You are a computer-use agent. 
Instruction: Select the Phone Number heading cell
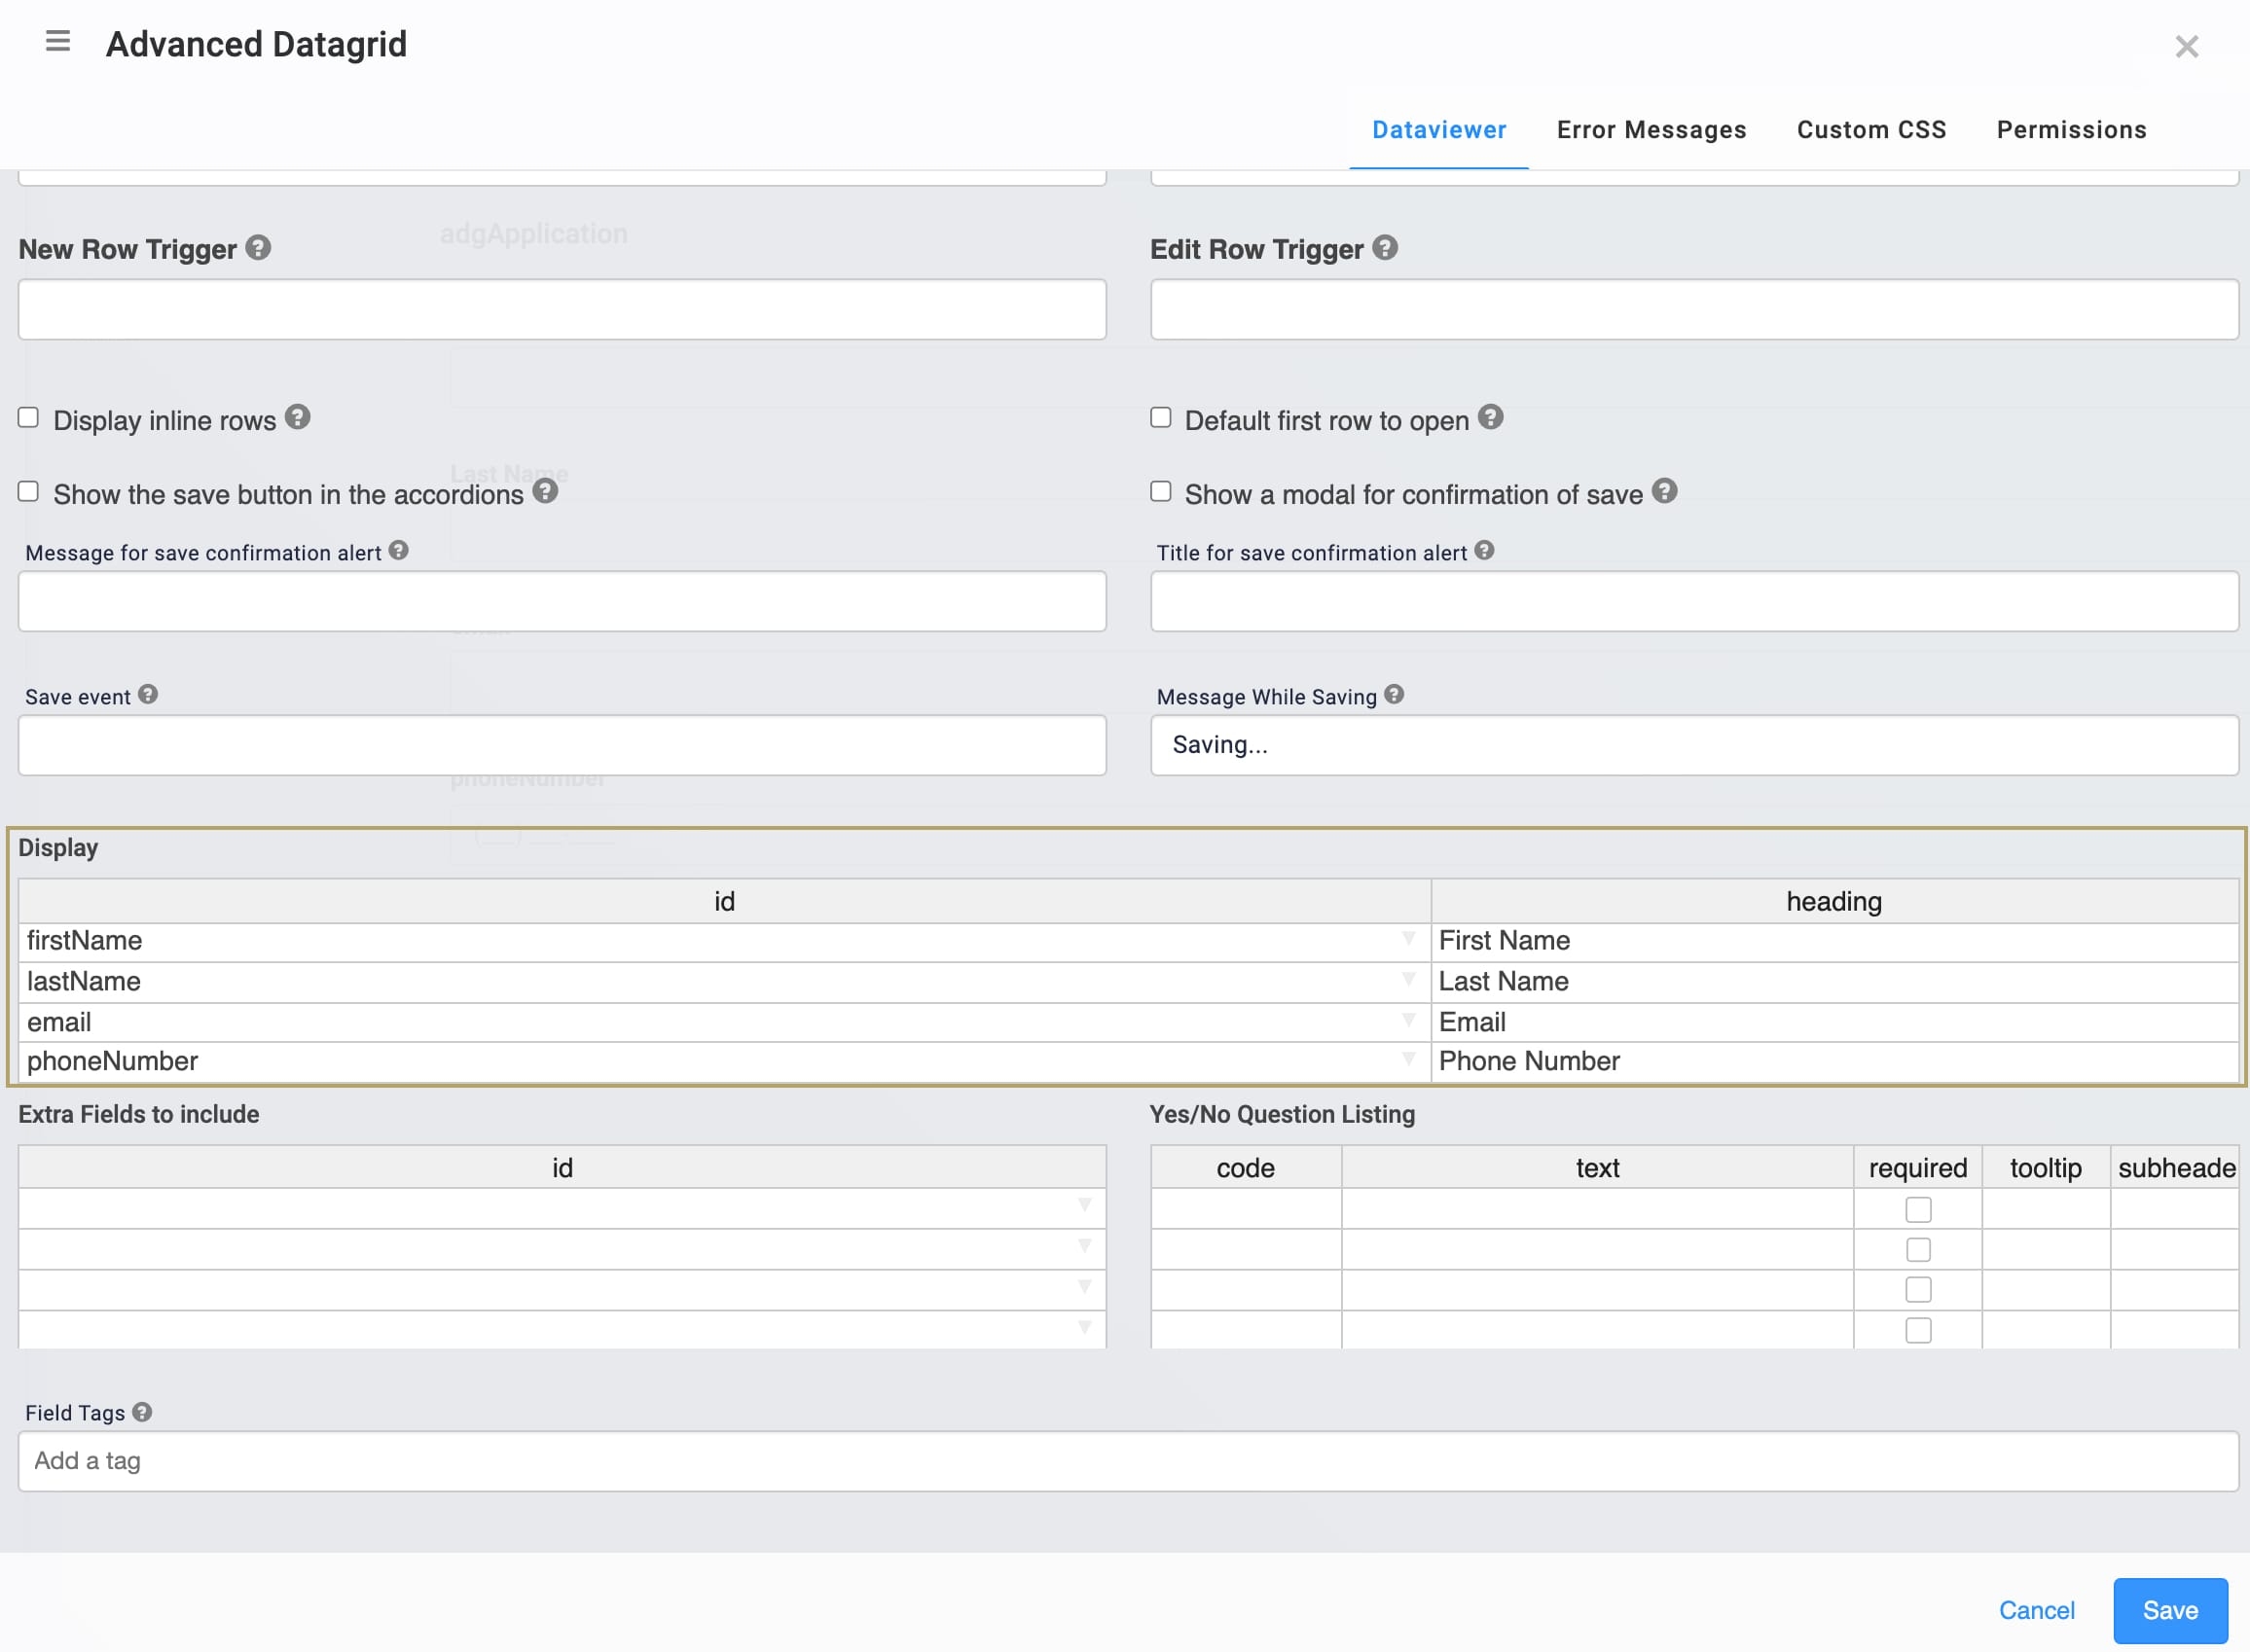click(1834, 1062)
